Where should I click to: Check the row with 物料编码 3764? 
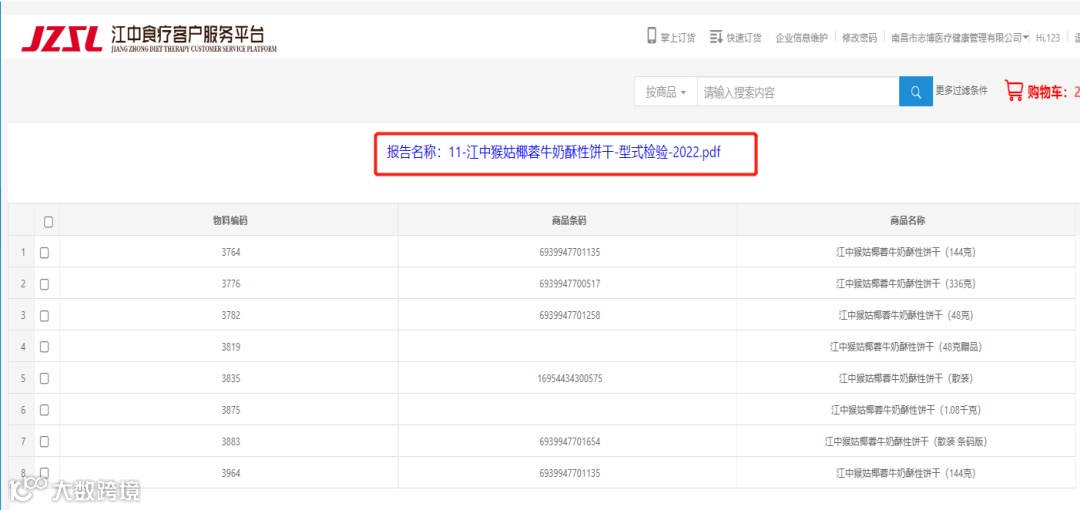[44, 252]
